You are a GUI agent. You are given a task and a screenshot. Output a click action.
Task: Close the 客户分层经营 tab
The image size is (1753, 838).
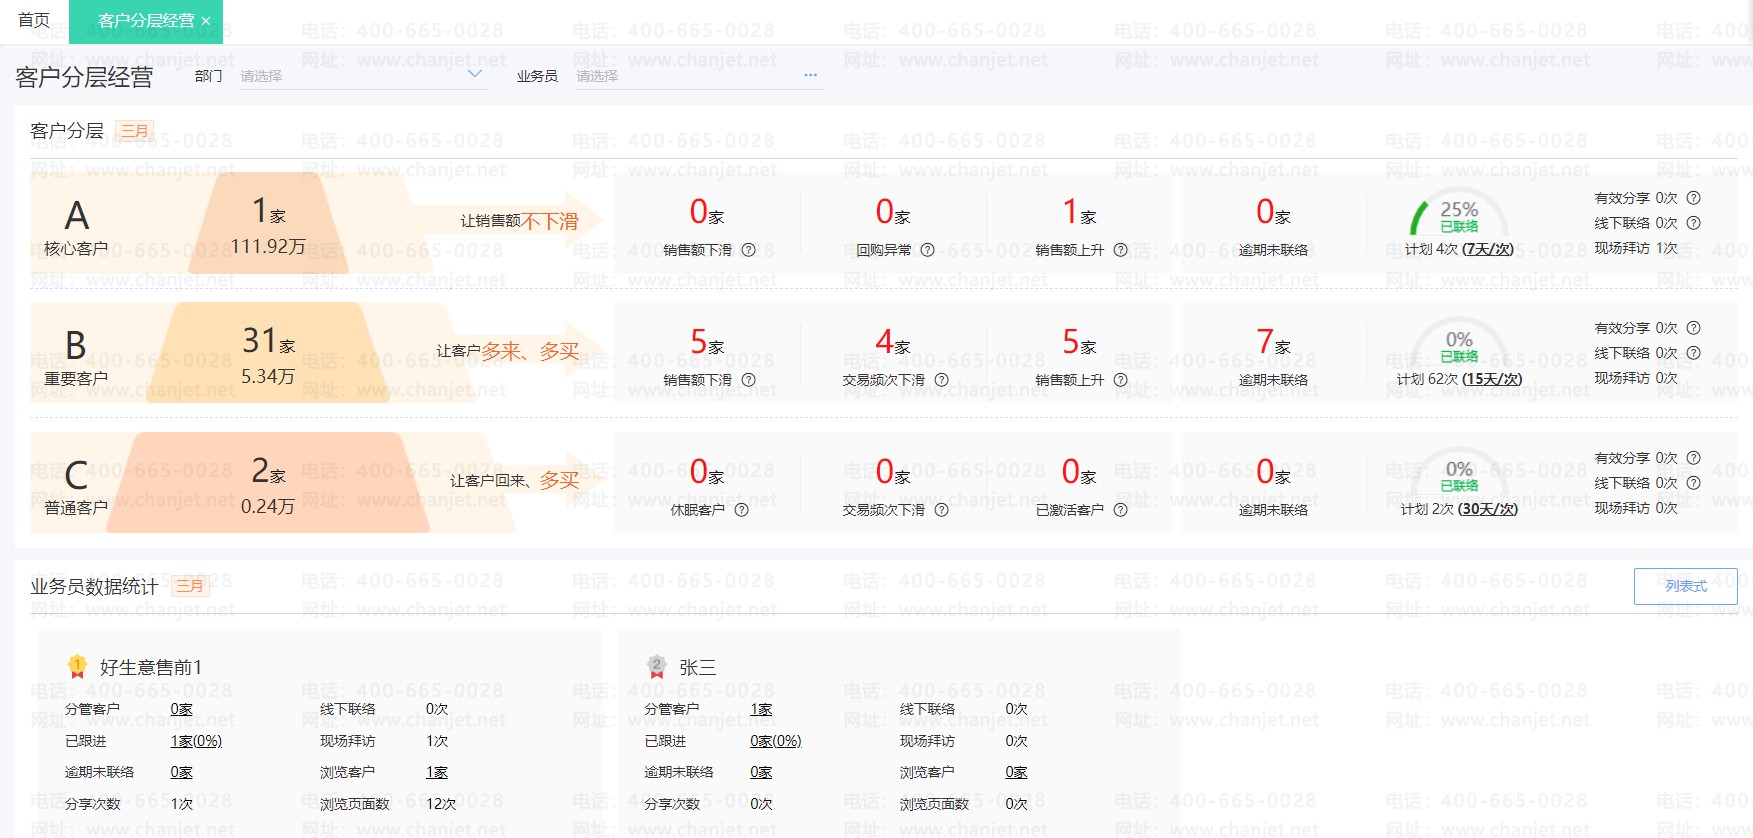click(206, 21)
